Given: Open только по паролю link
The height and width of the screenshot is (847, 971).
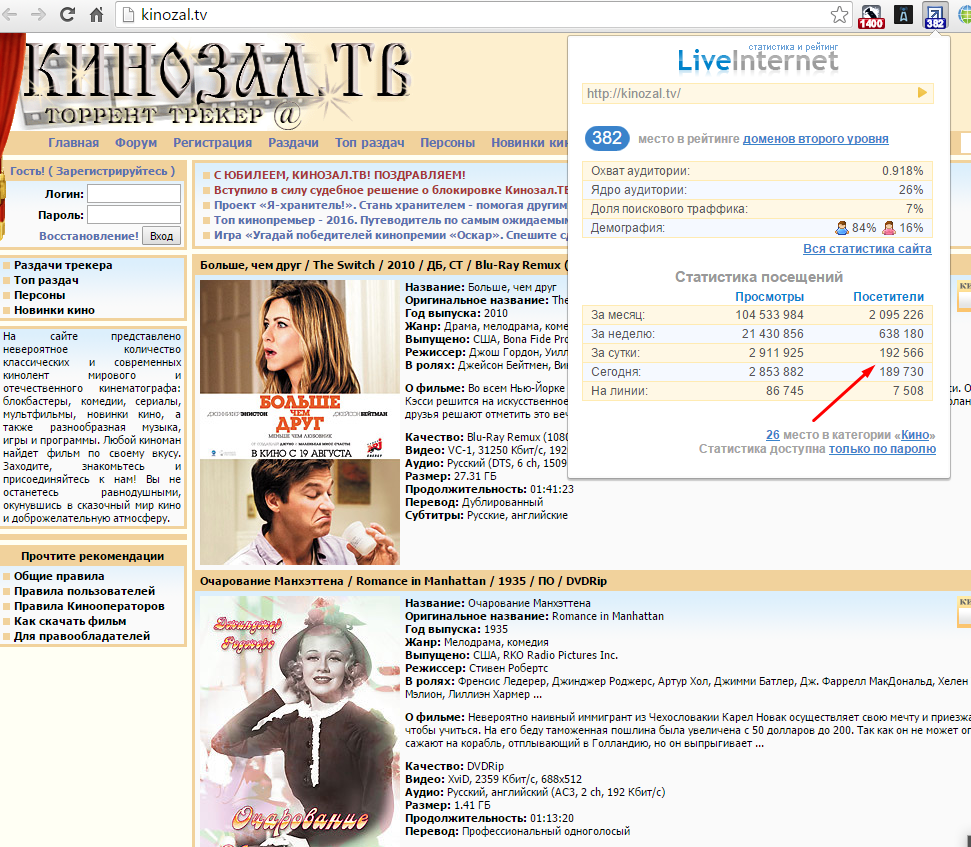Looking at the screenshot, I should pos(882,449).
